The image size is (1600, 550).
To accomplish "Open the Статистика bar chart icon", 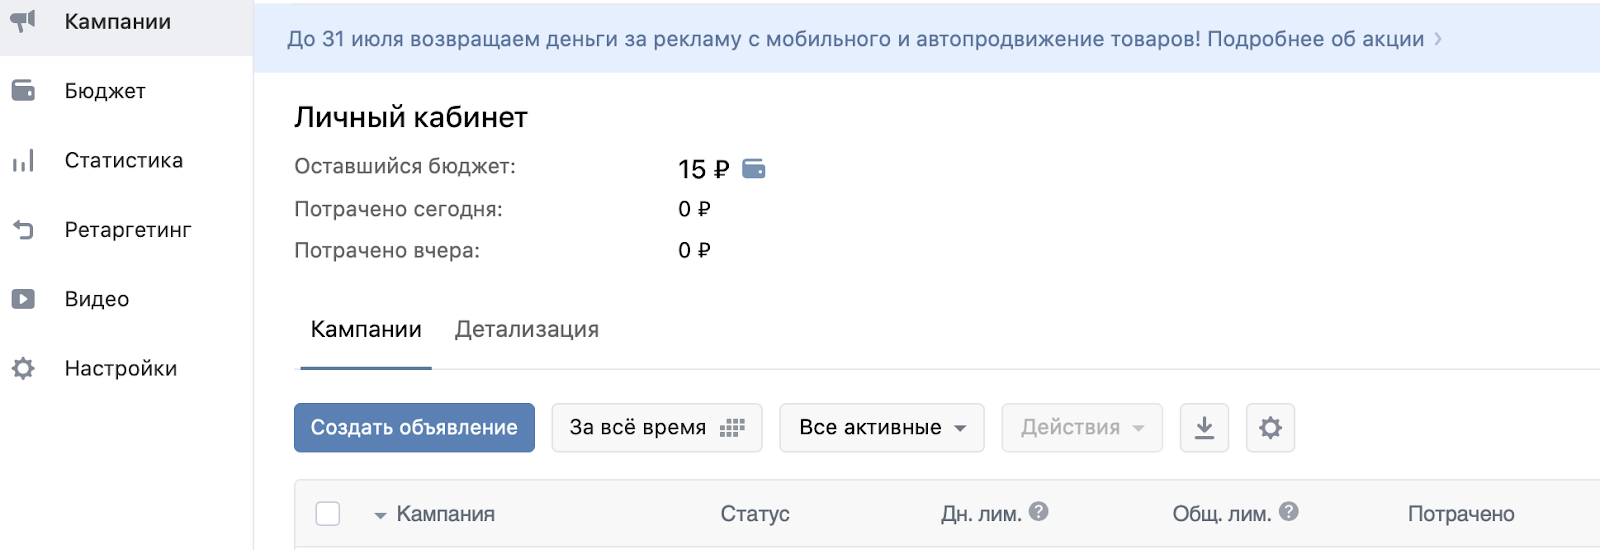I will tap(23, 160).
